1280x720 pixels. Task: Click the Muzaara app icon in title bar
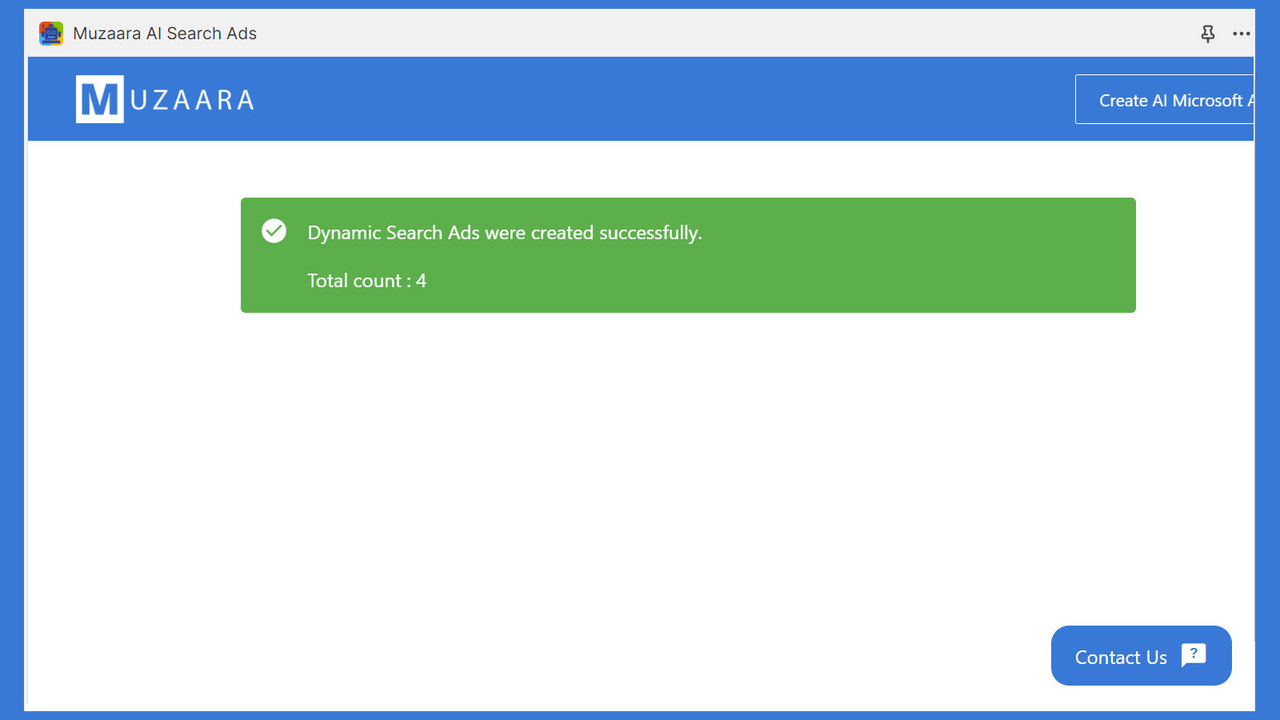pyautogui.click(x=51, y=33)
